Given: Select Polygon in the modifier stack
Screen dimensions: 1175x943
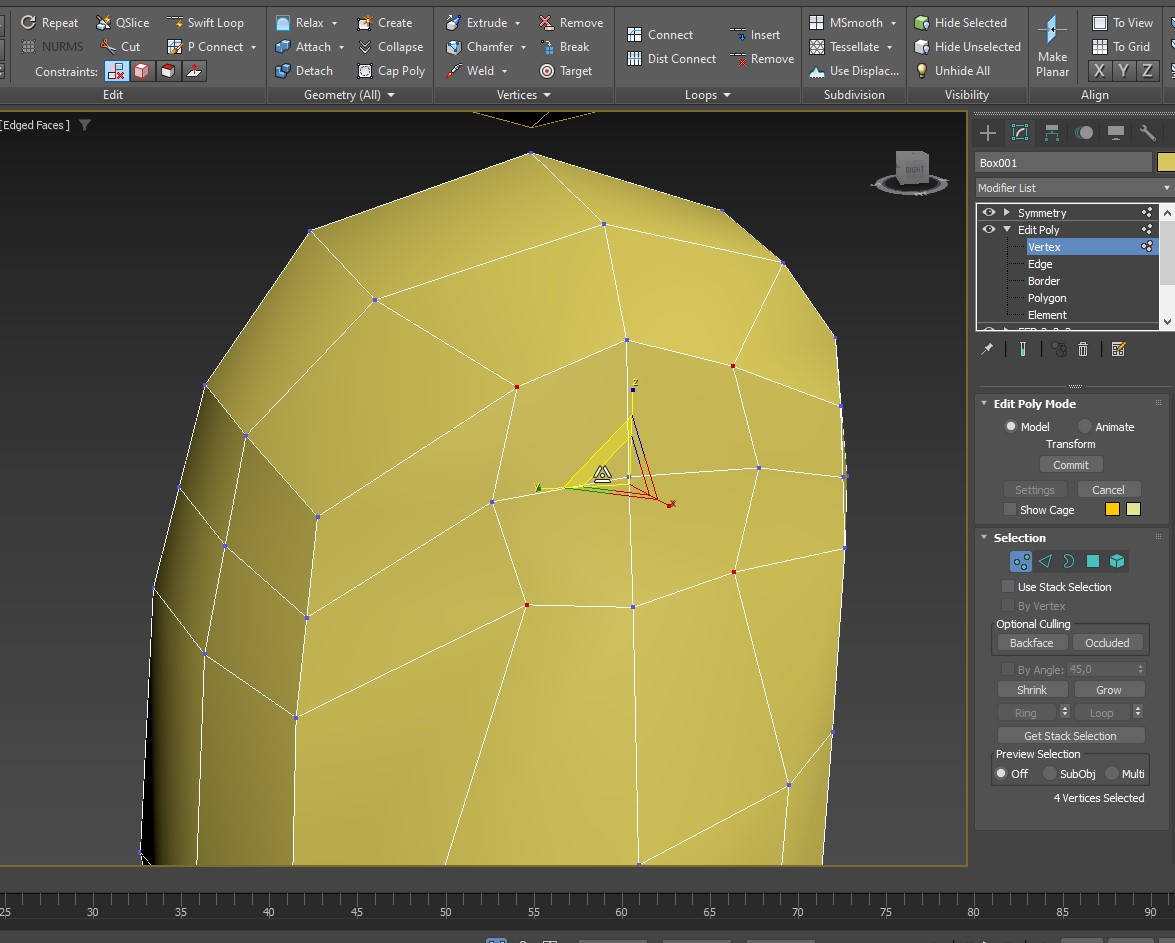Looking at the screenshot, I should (x=1046, y=298).
